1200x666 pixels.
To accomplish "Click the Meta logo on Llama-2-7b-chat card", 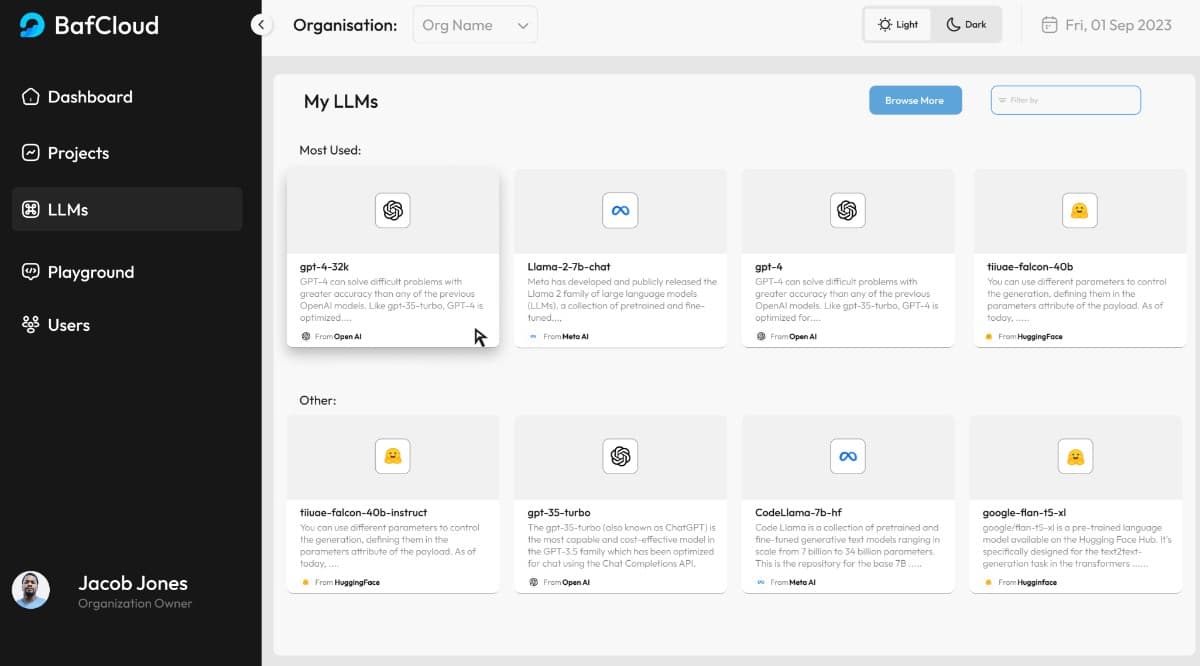I will 620,210.
